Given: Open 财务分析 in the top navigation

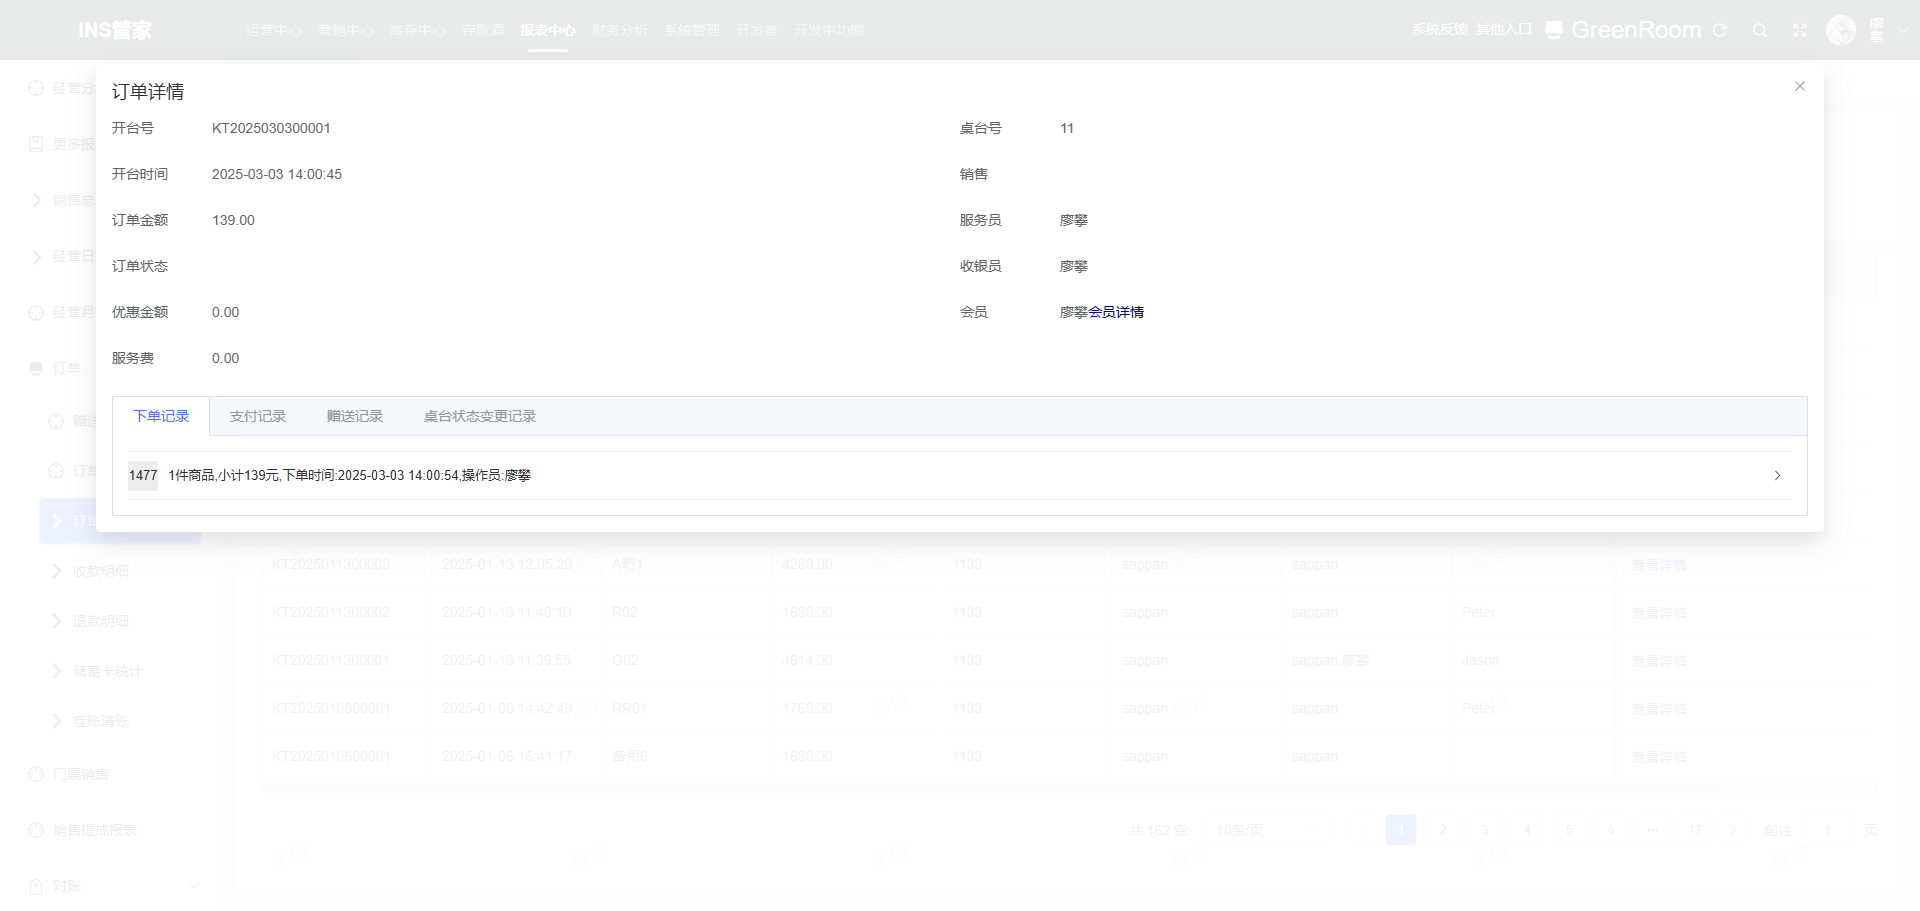Looking at the screenshot, I should point(620,30).
